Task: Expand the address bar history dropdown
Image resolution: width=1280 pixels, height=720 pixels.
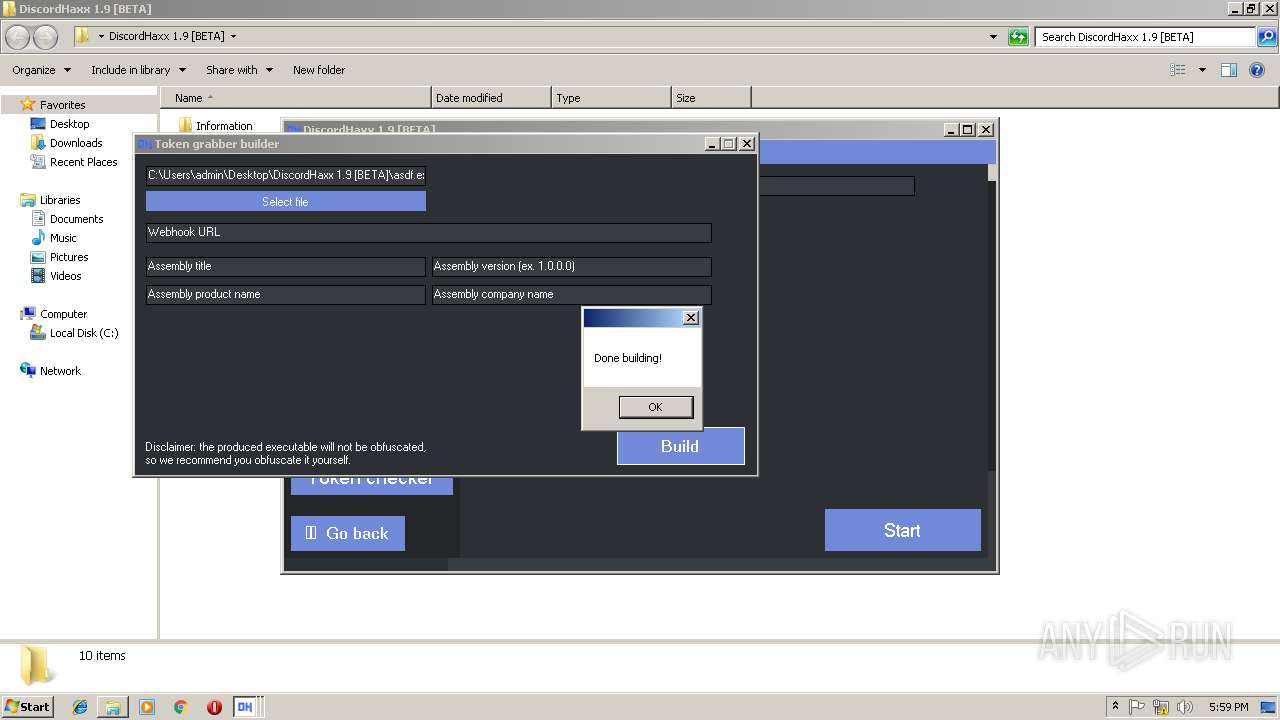Action: pyautogui.click(x=993, y=37)
